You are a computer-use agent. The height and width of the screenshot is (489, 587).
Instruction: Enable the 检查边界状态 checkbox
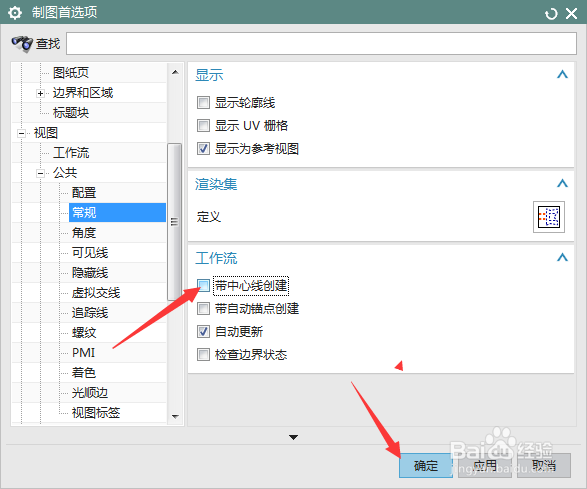[x=203, y=354]
